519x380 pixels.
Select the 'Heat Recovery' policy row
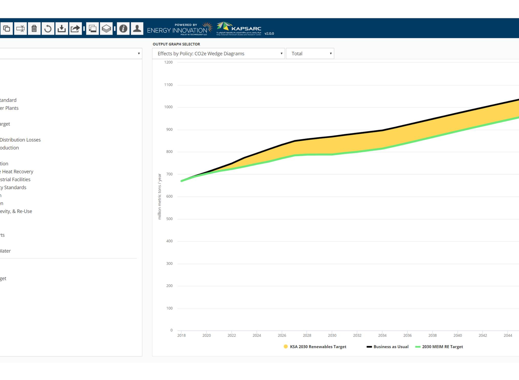(x=17, y=172)
